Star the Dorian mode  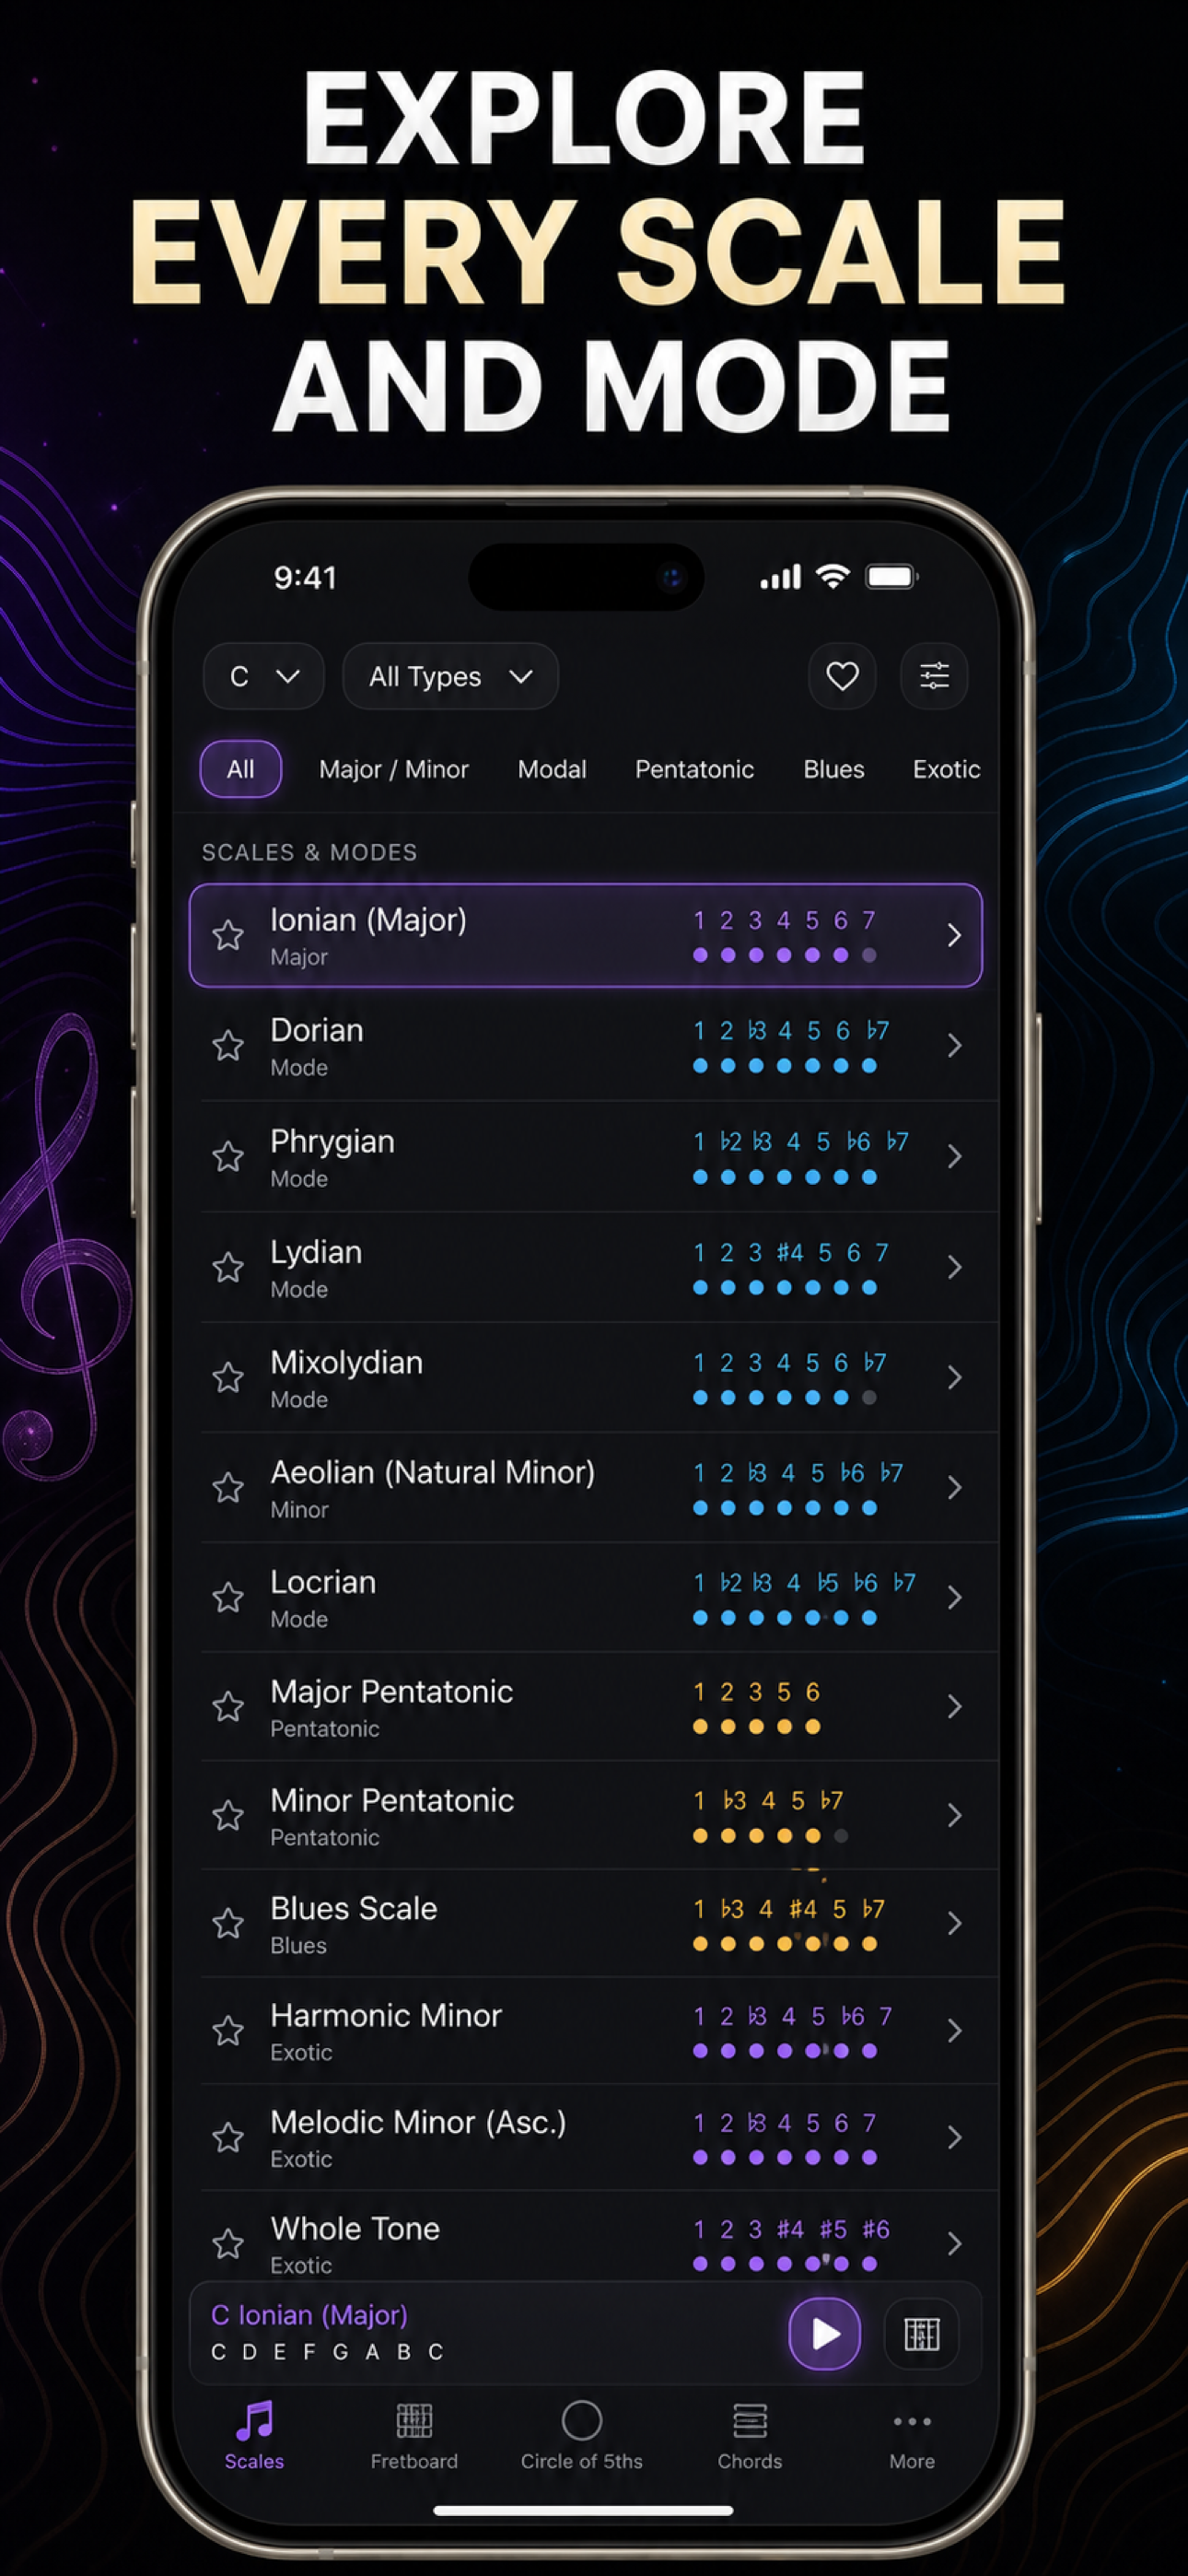(x=228, y=1046)
